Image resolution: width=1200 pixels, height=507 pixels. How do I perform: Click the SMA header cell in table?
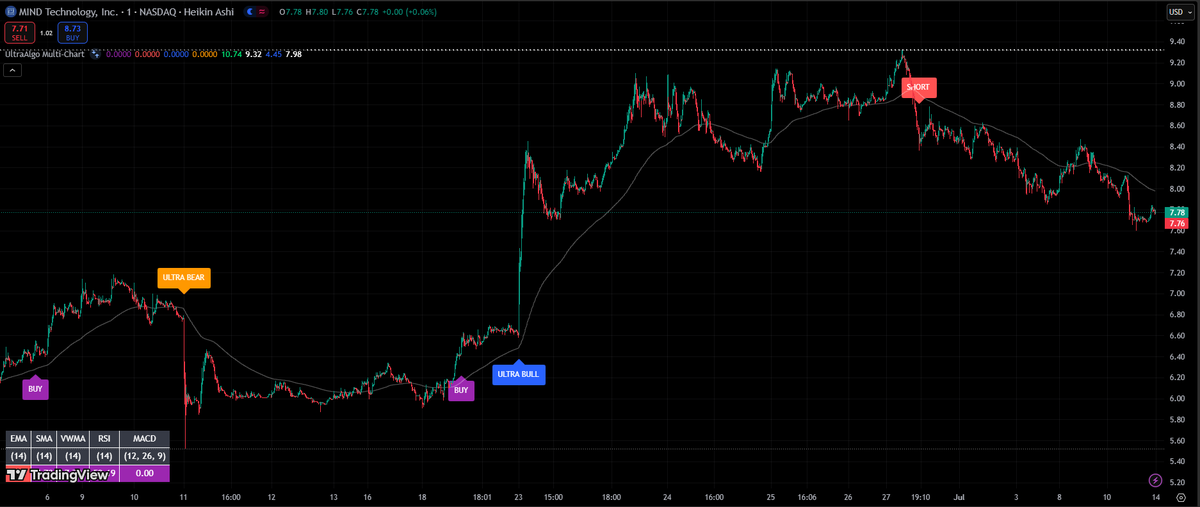pyautogui.click(x=44, y=438)
